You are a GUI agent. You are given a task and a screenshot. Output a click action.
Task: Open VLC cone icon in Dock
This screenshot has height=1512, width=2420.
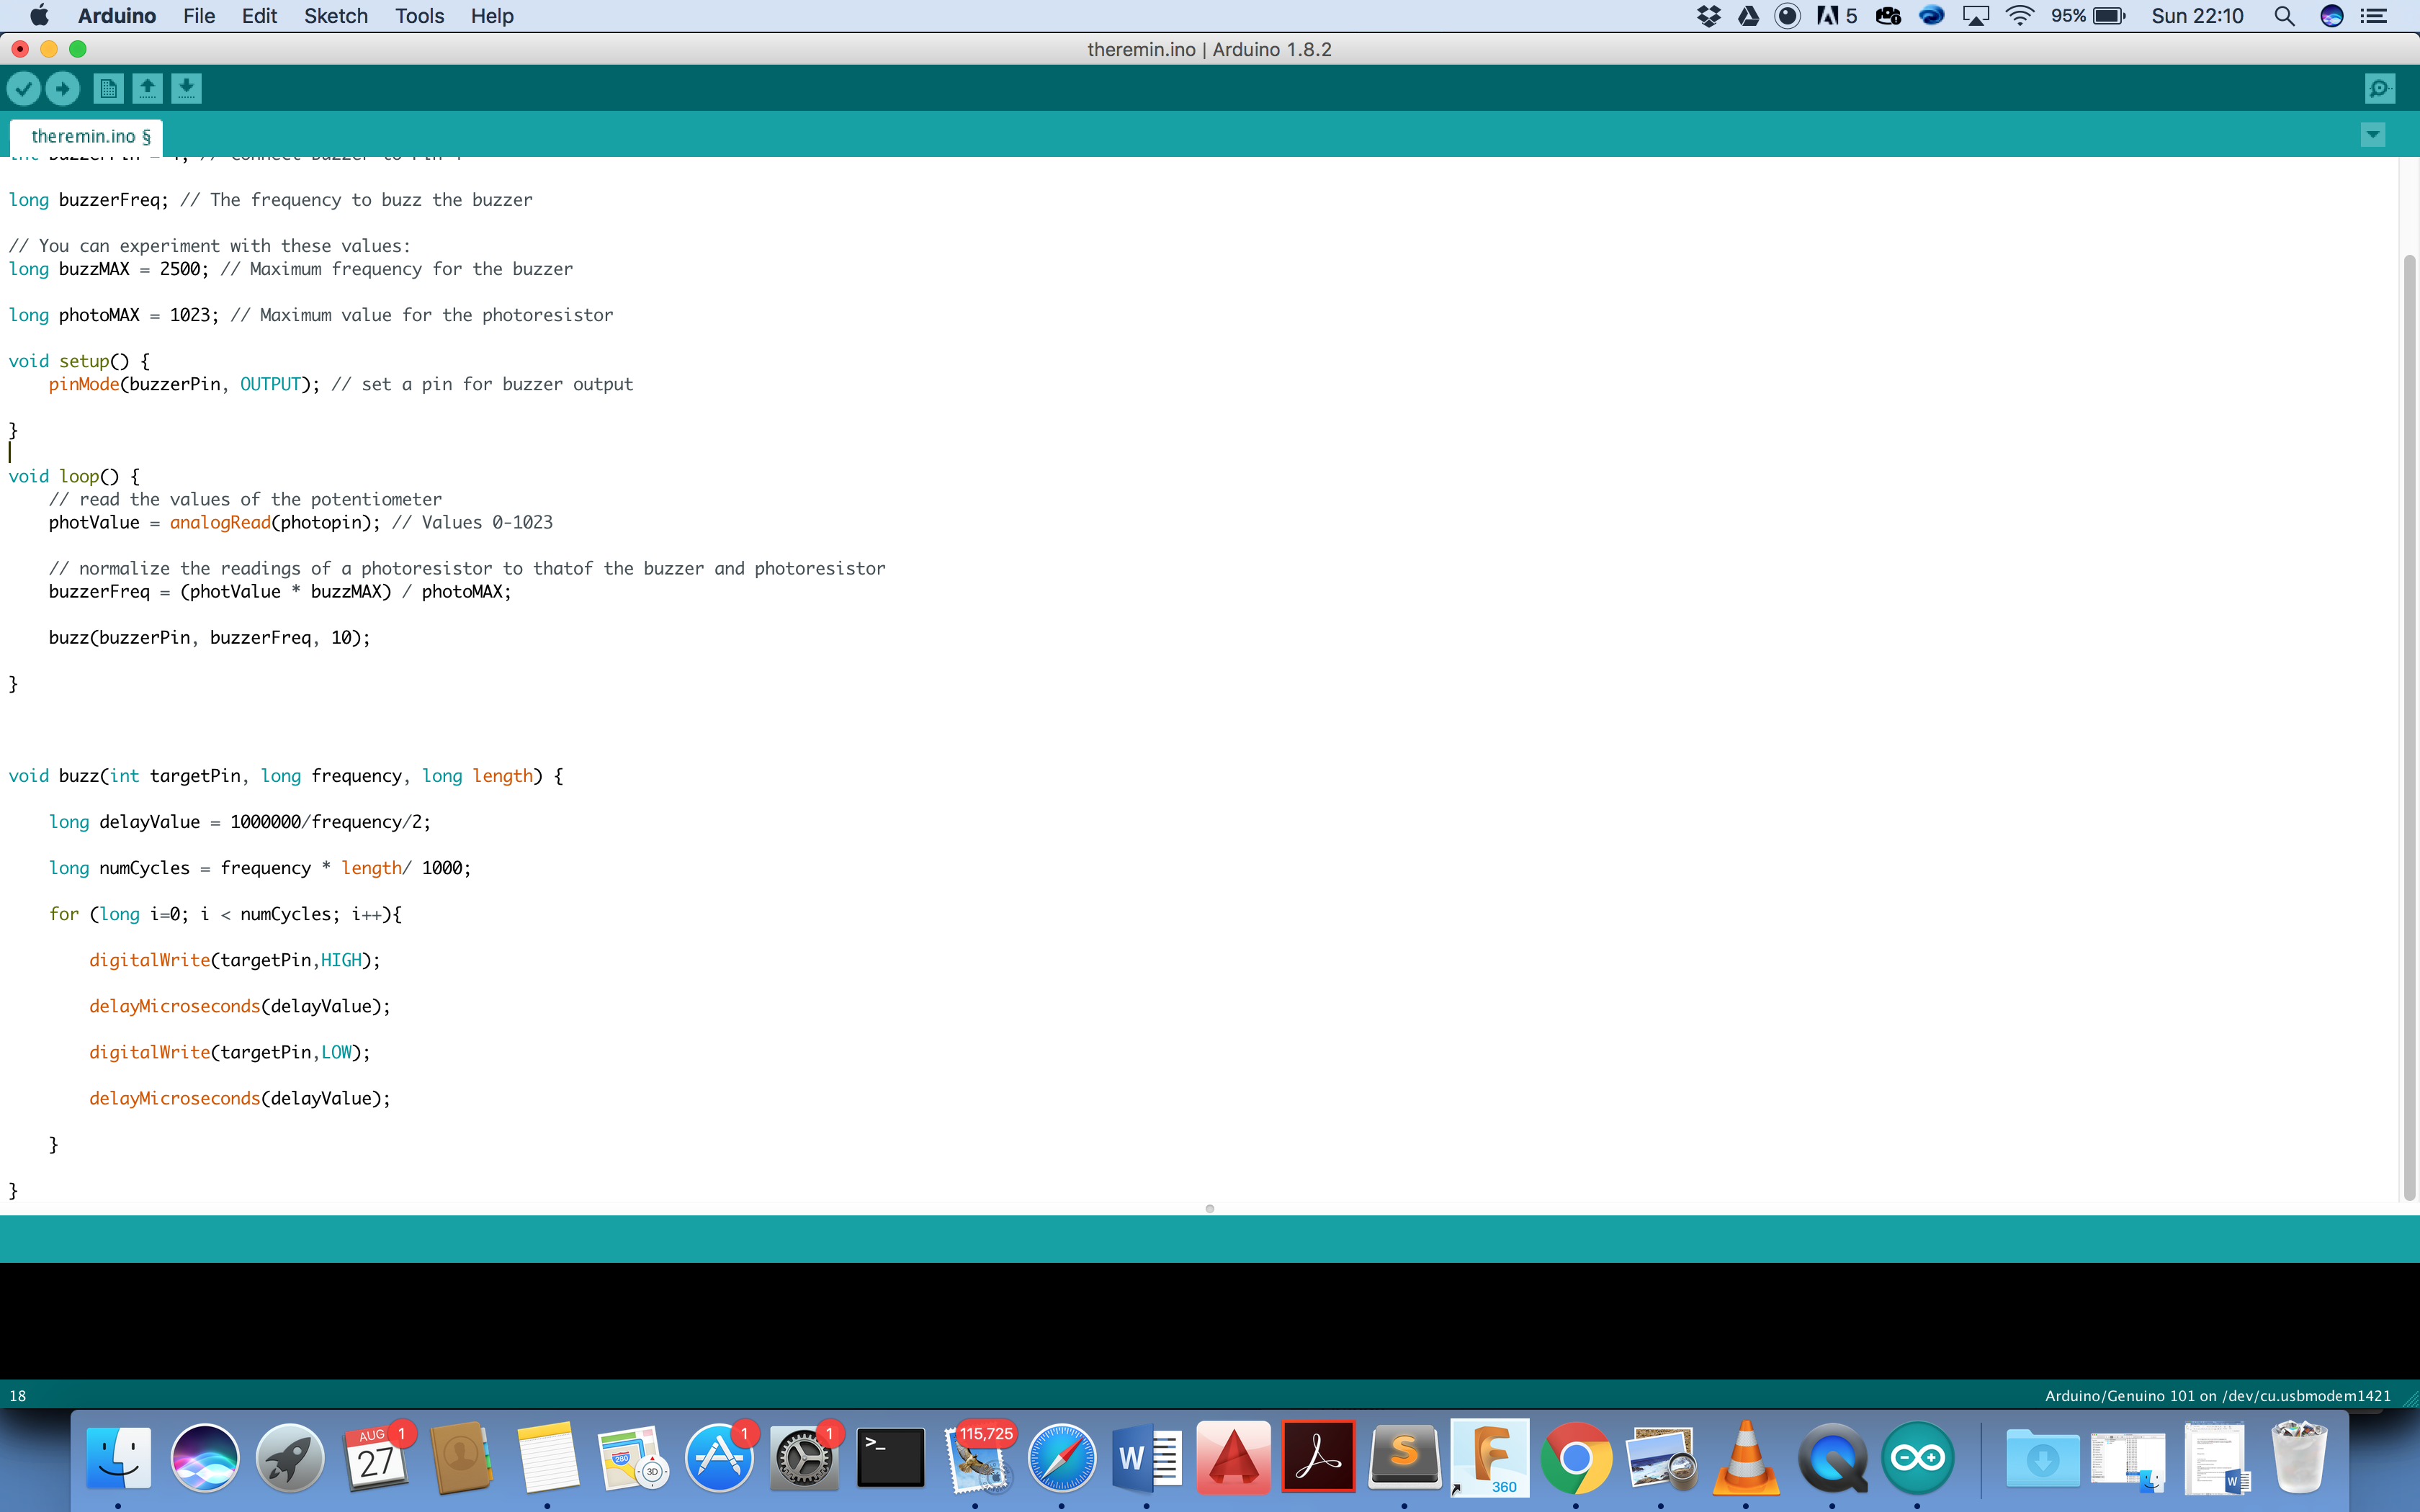[1746, 1457]
